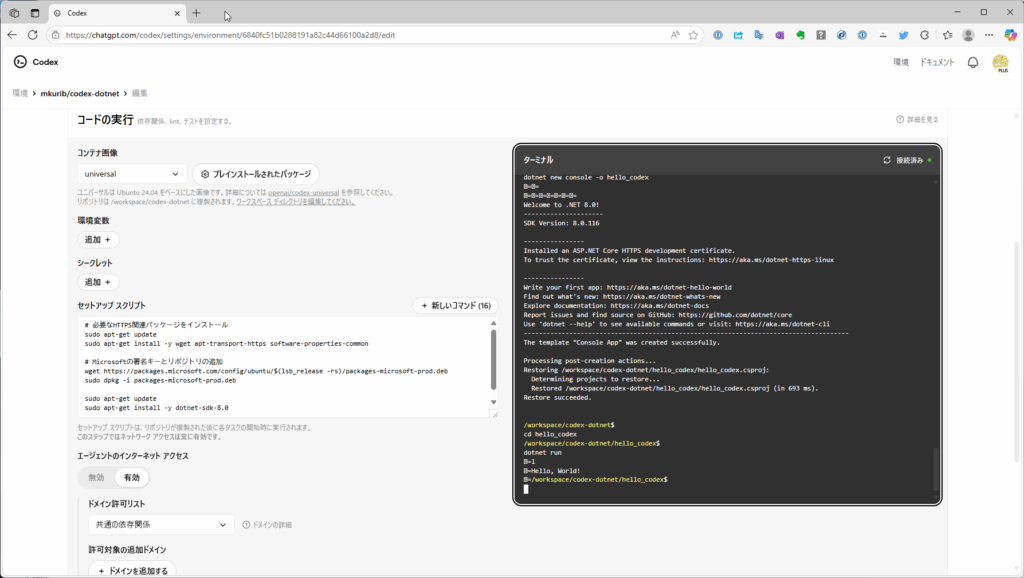Click the setup script scrollbar thumb
The image size is (1024, 578).
pyautogui.click(x=494, y=359)
